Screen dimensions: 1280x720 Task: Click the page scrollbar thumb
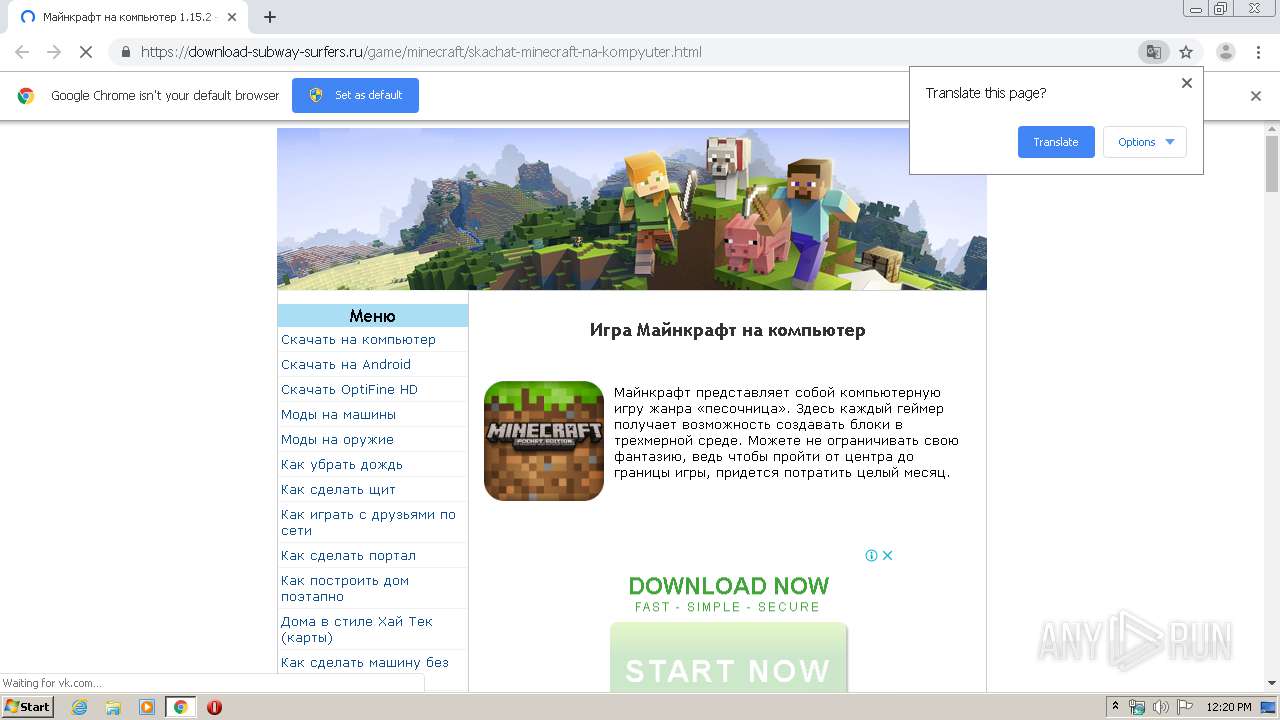point(1272,163)
